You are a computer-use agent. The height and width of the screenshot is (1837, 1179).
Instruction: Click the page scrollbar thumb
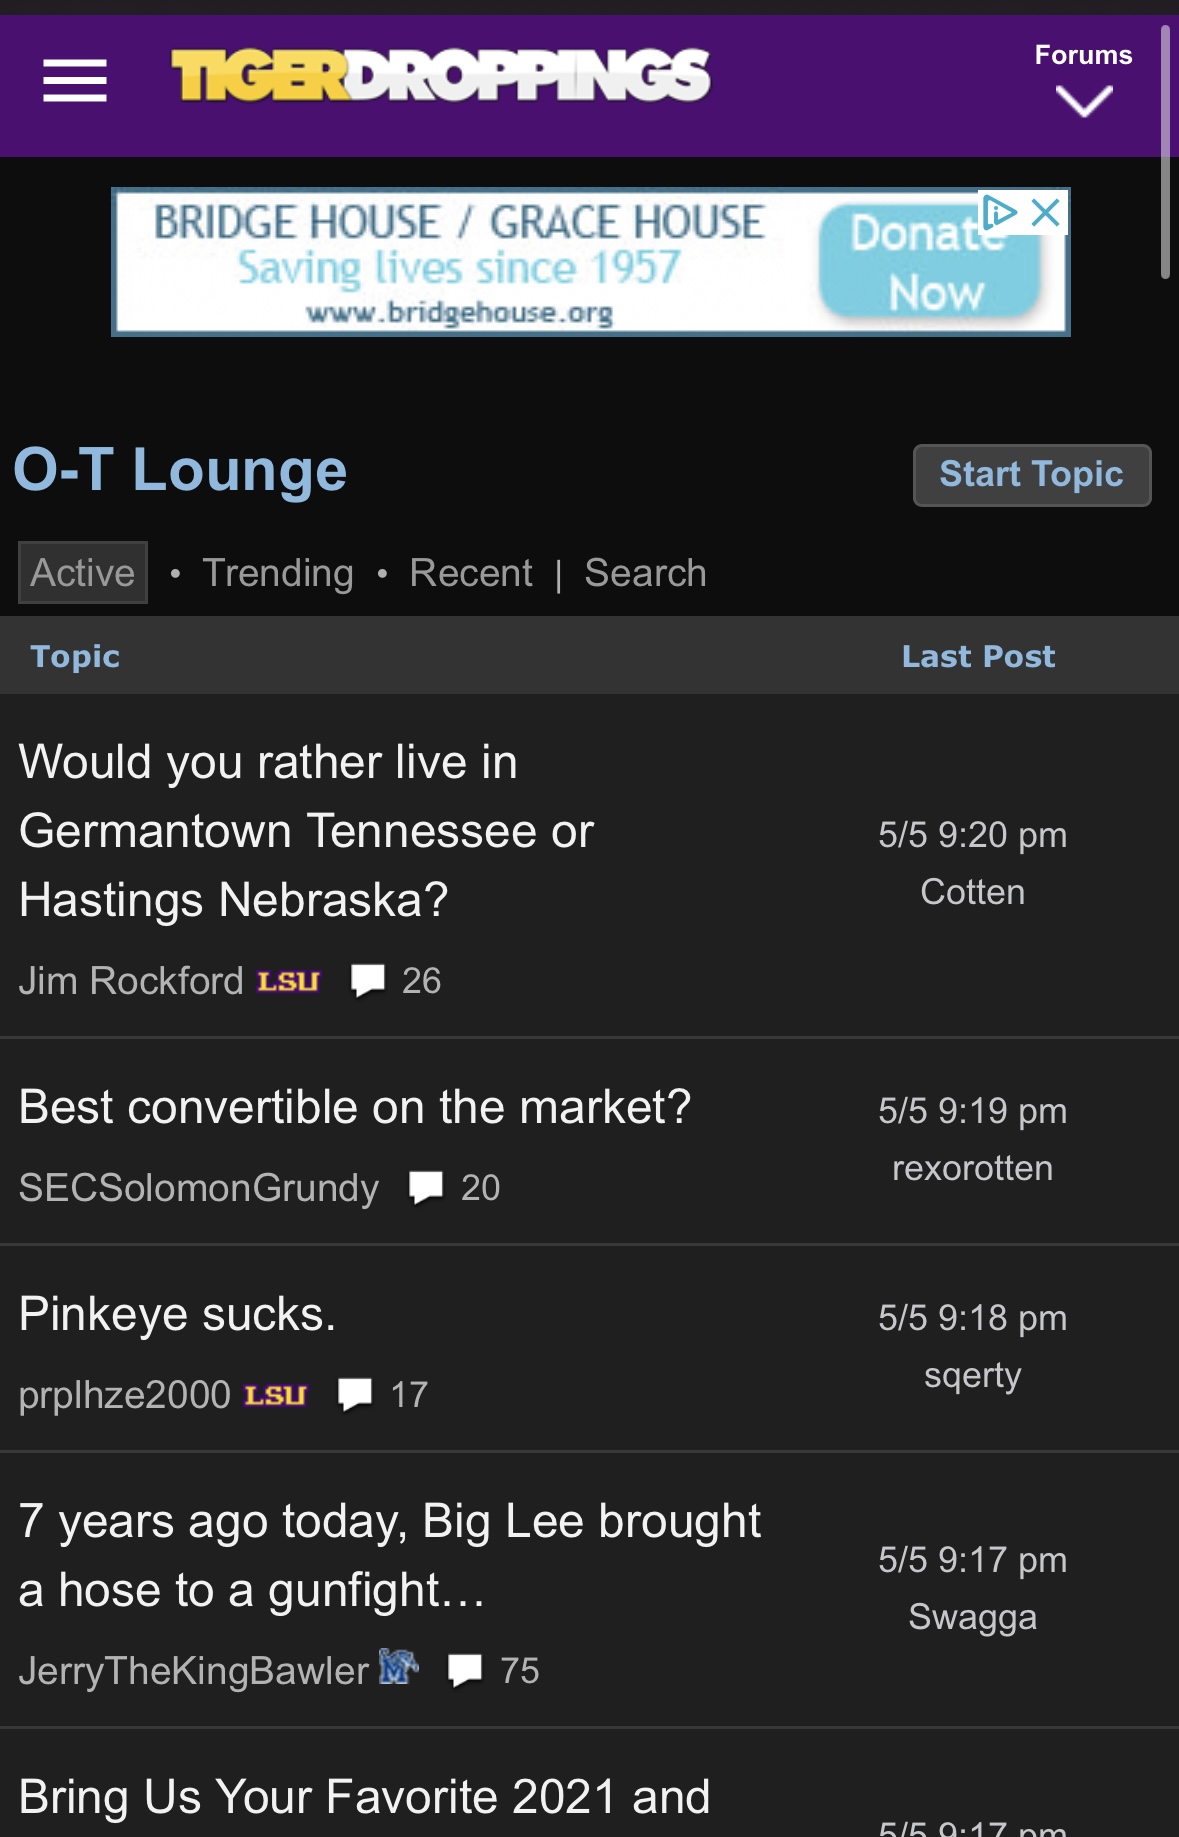[1165, 152]
